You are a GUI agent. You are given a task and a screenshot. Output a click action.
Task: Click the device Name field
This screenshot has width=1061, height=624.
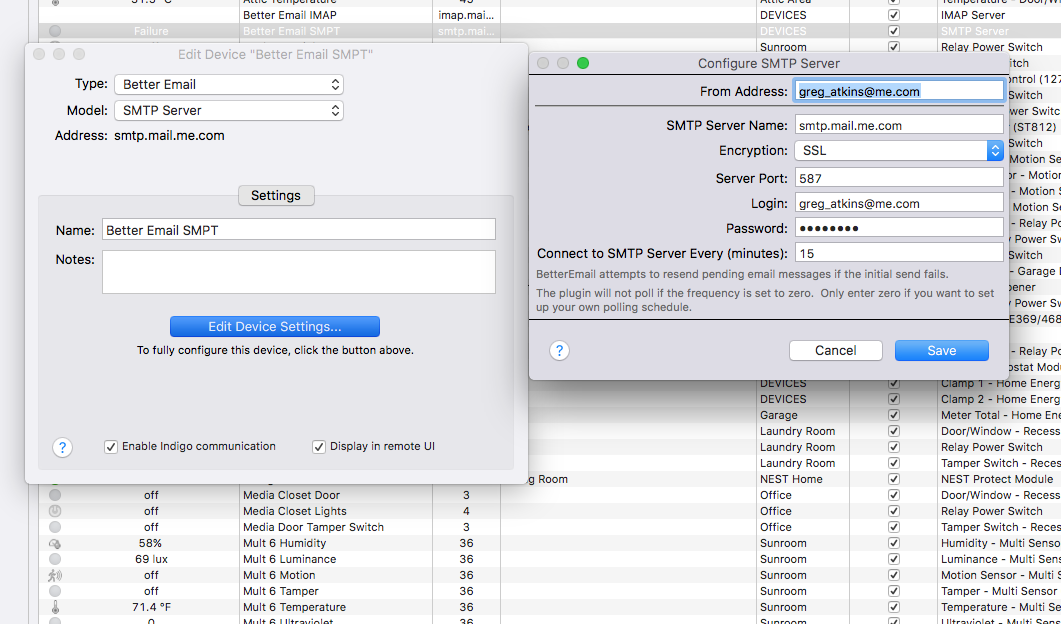pos(299,230)
